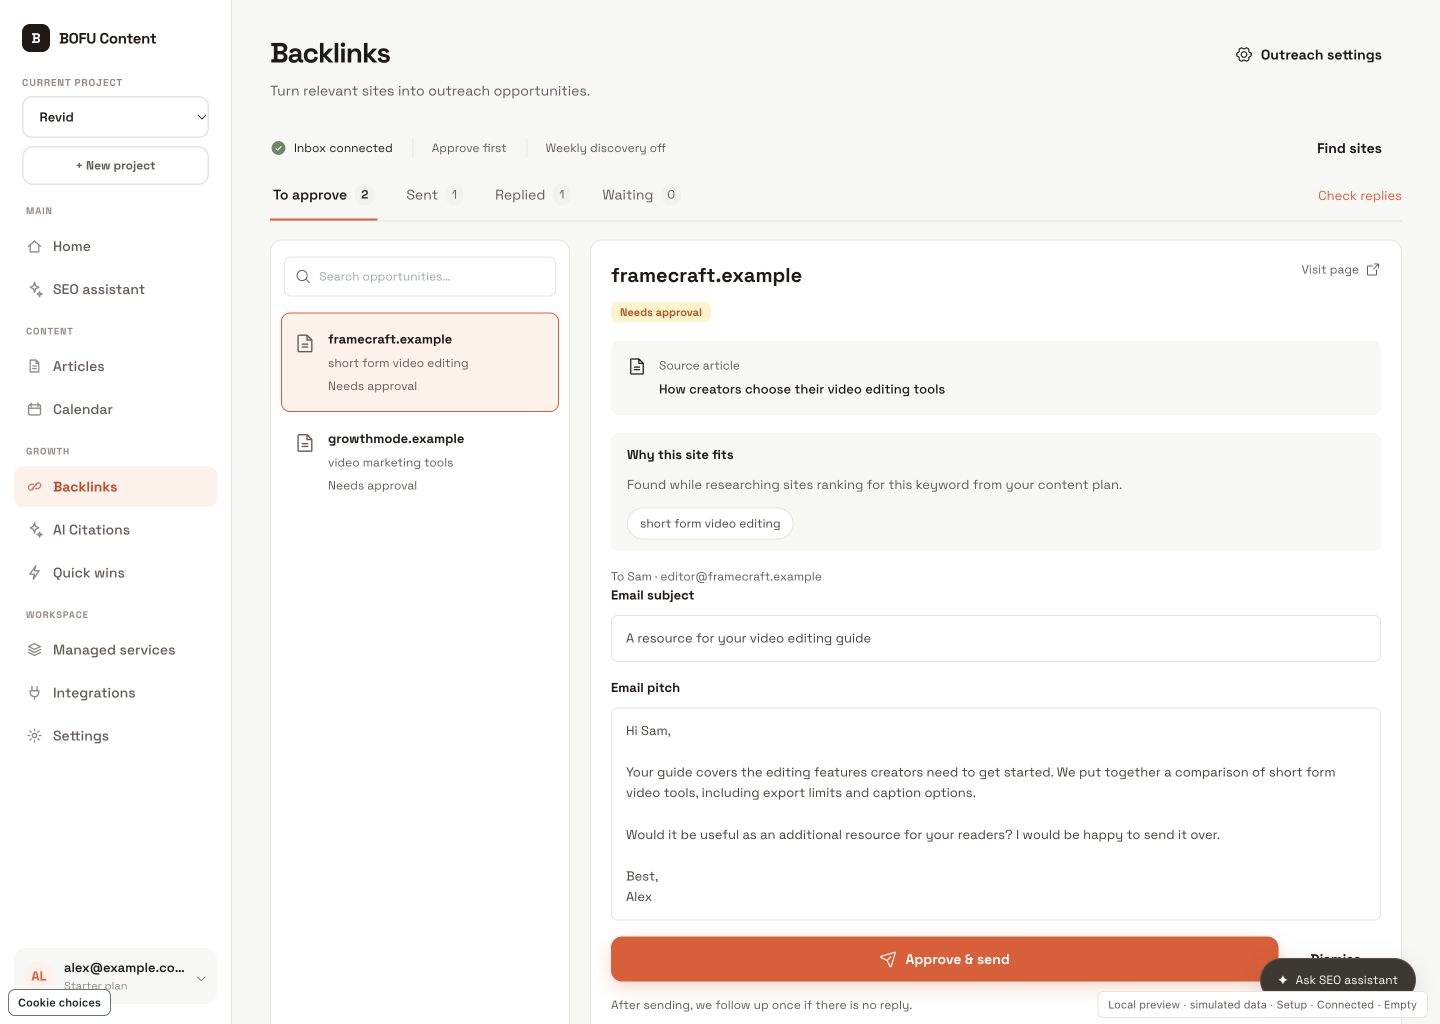Select the growthmode.example opportunity card
Viewport: 1440px width, 1024px height.
(420, 462)
